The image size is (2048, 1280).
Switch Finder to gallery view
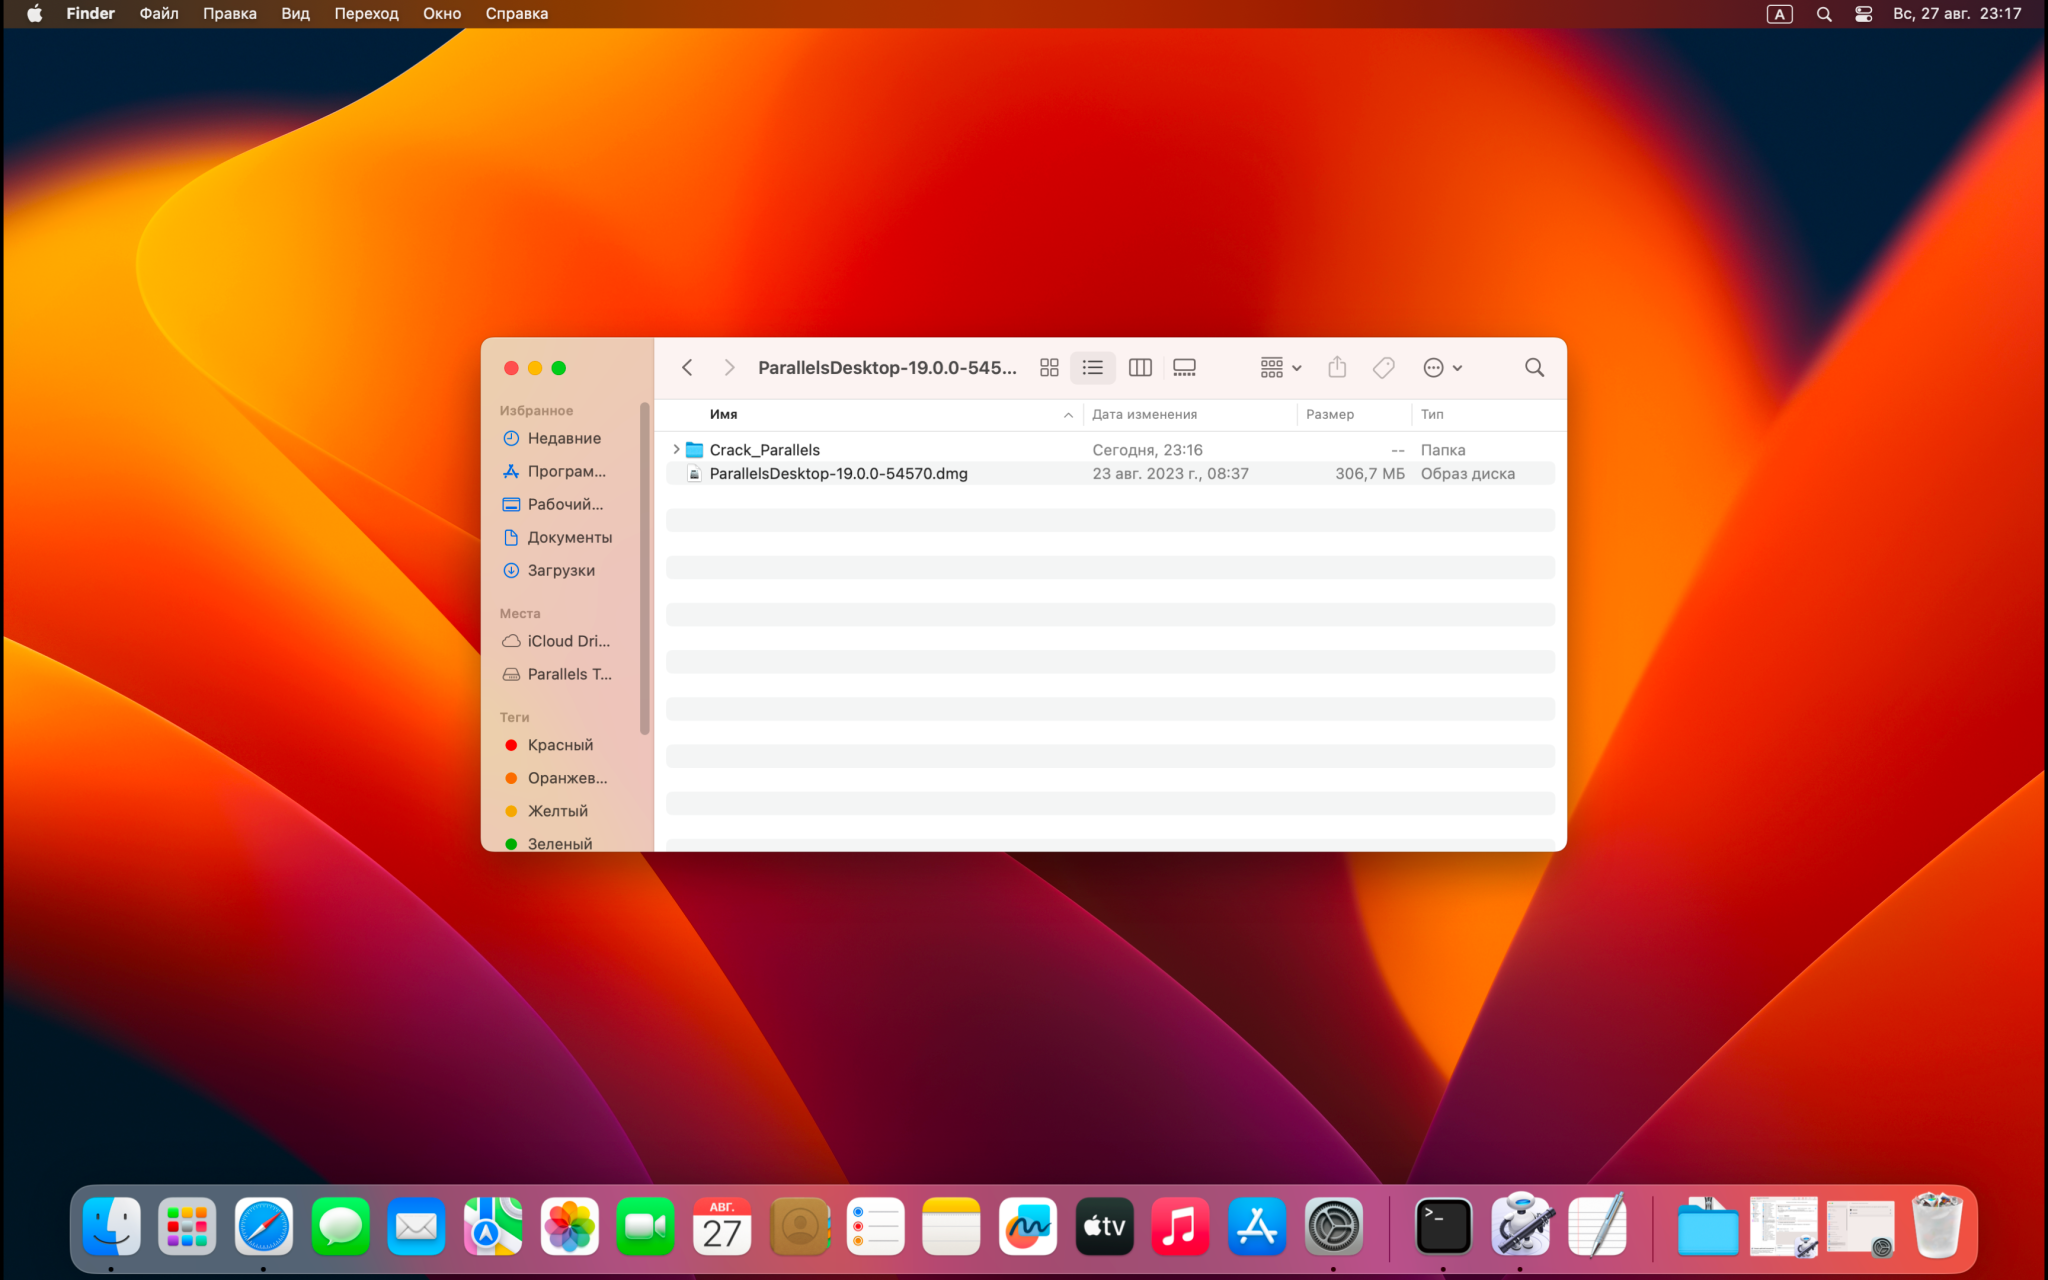[1184, 368]
